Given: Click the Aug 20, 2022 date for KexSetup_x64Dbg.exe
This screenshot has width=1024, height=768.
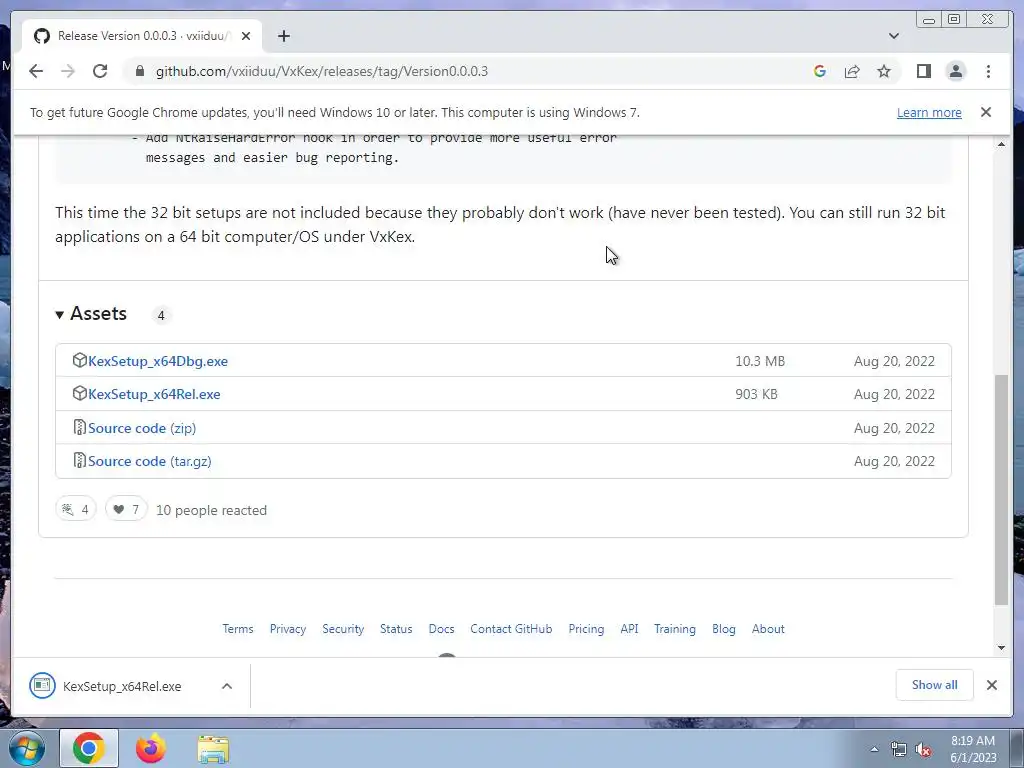Looking at the screenshot, I should coord(894,361).
